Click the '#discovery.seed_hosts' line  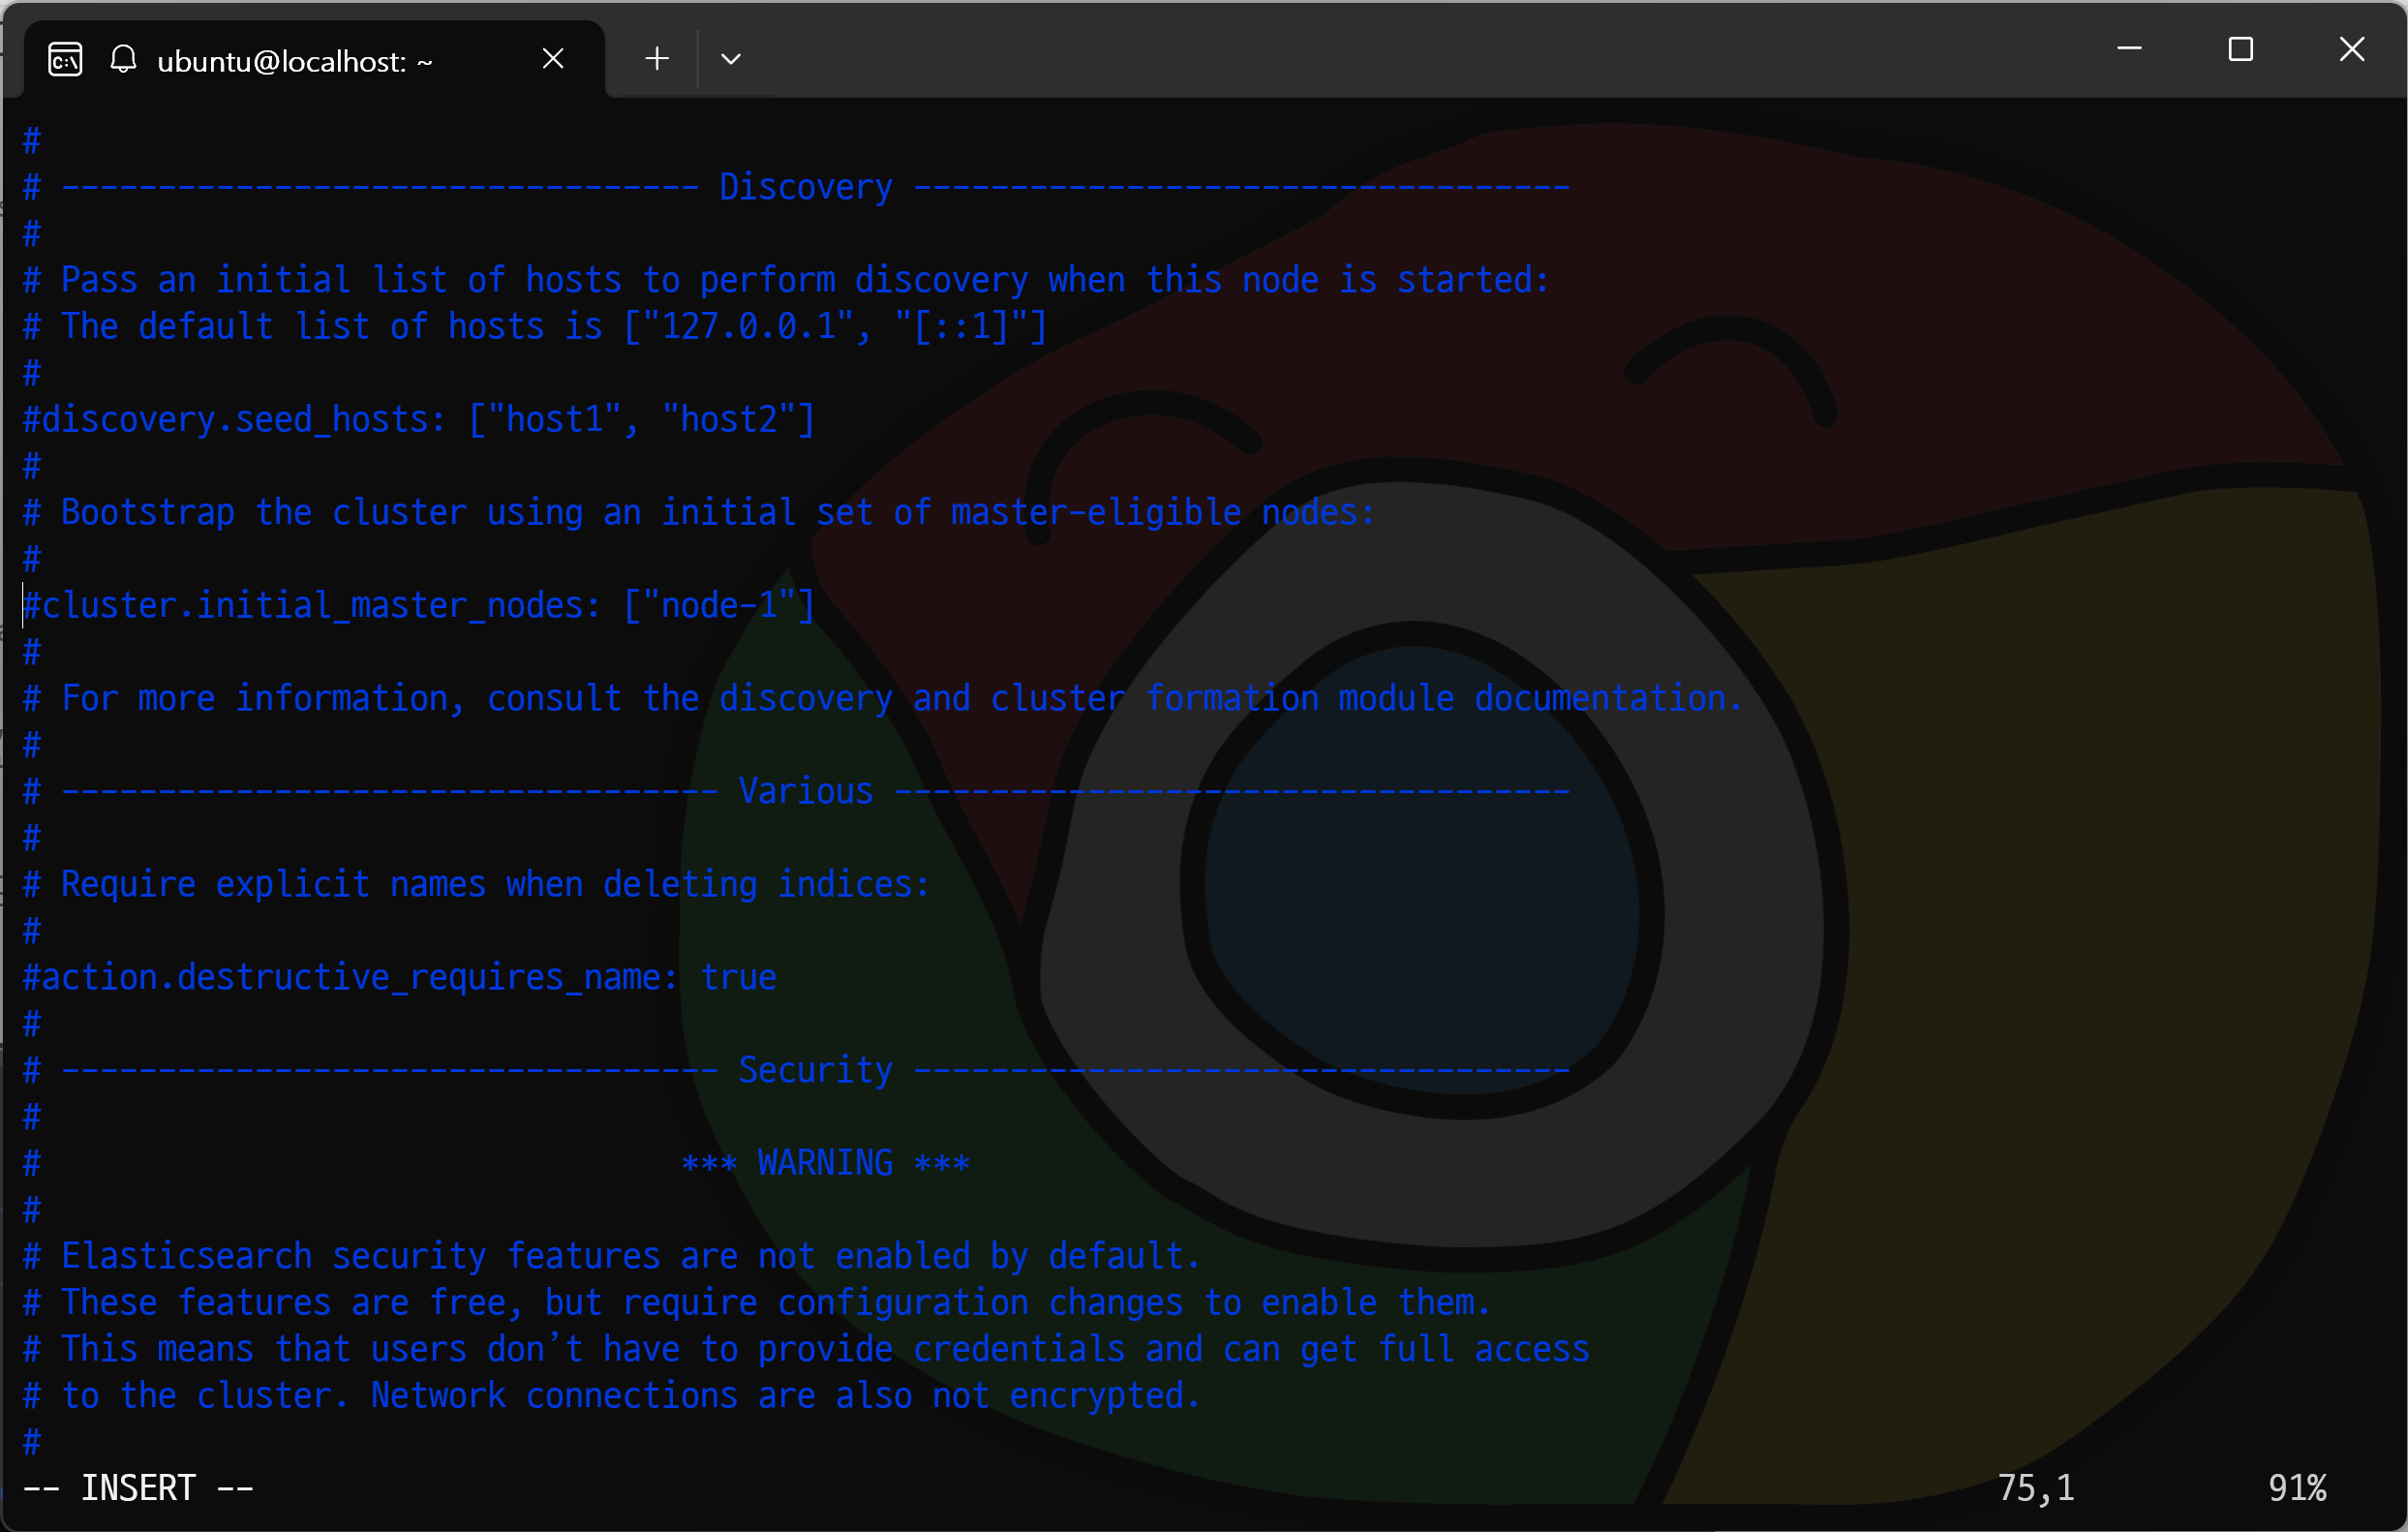419,420
